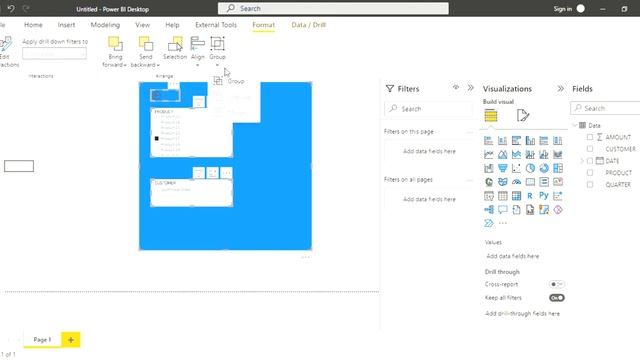Click Edit interactions in the ribbon
This screenshot has width=640, height=360.
(x=7, y=52)
